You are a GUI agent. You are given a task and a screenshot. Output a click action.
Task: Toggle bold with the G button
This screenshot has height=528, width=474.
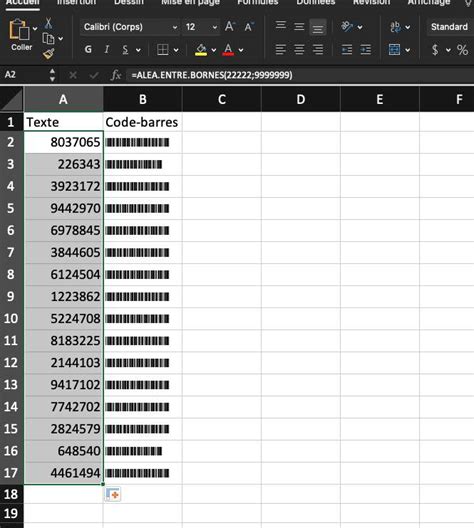pos(88,50)
